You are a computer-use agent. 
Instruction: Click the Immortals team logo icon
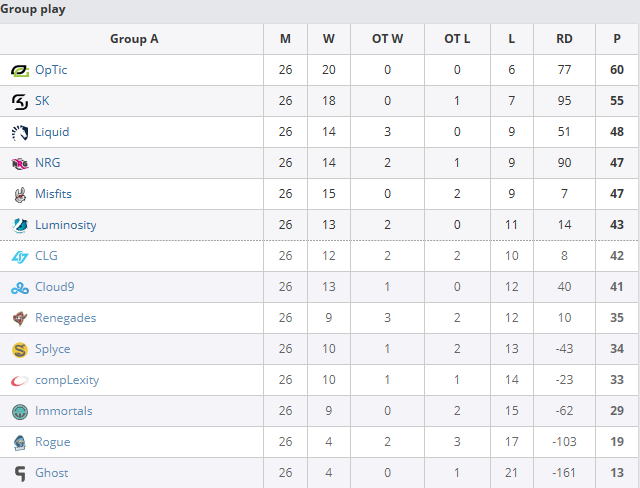(20, 411)
